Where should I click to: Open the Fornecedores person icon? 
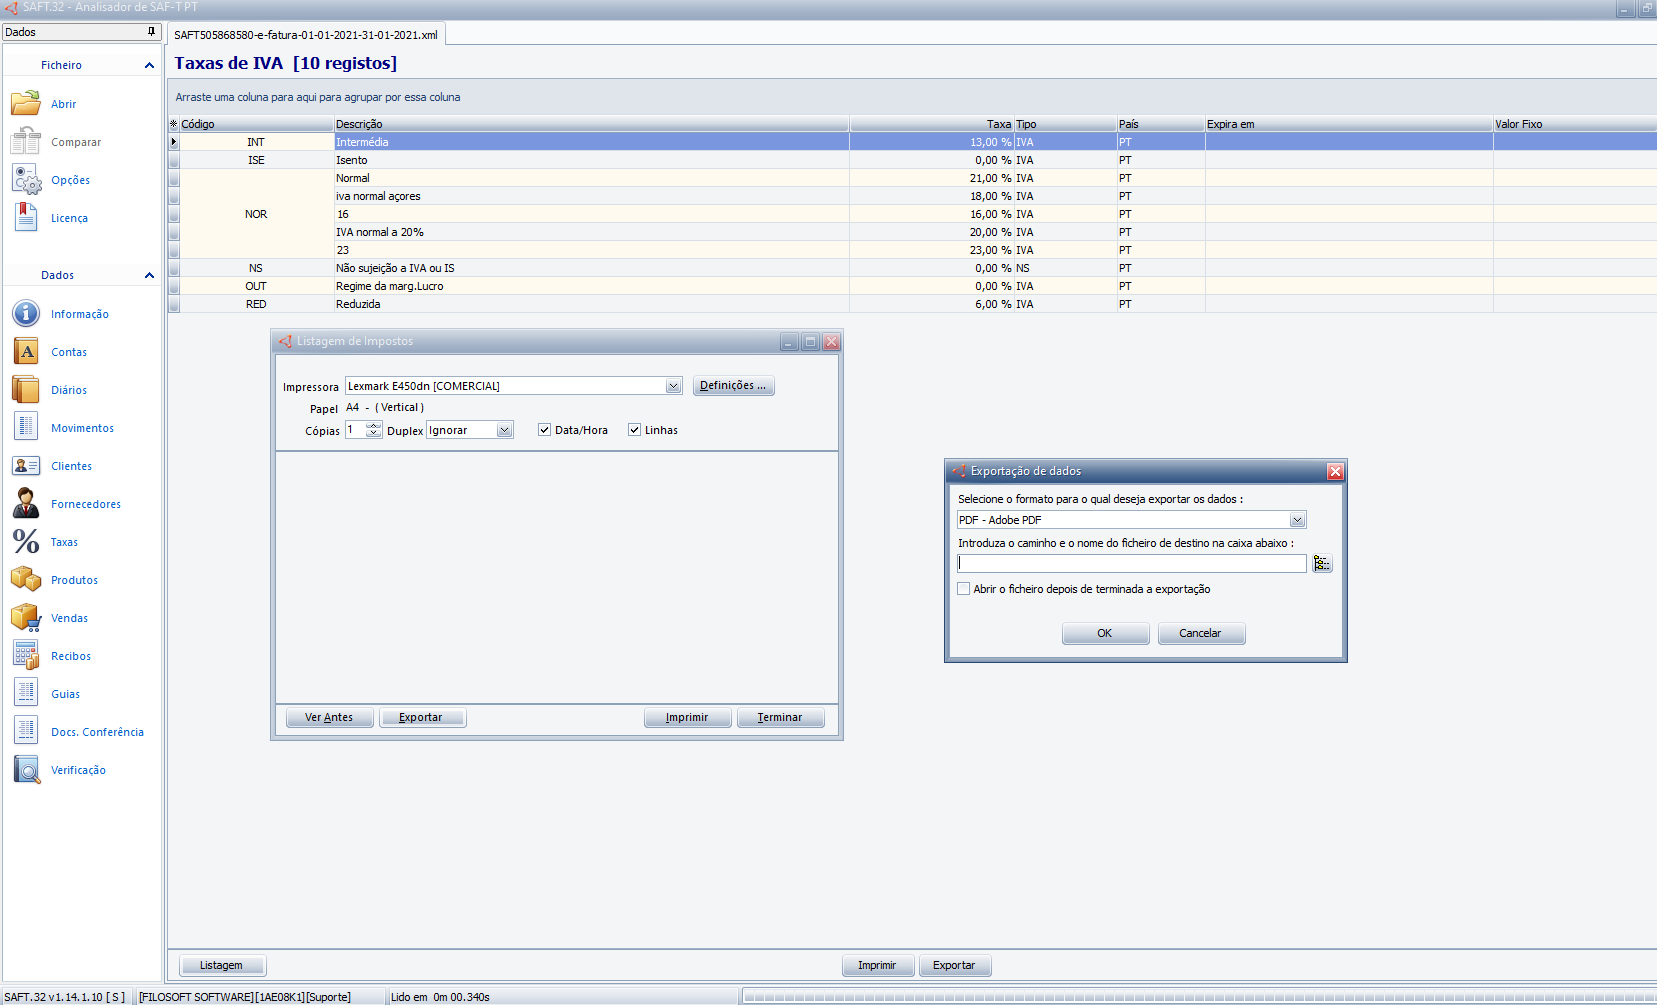pyautogui.click(x=26, y=504)
